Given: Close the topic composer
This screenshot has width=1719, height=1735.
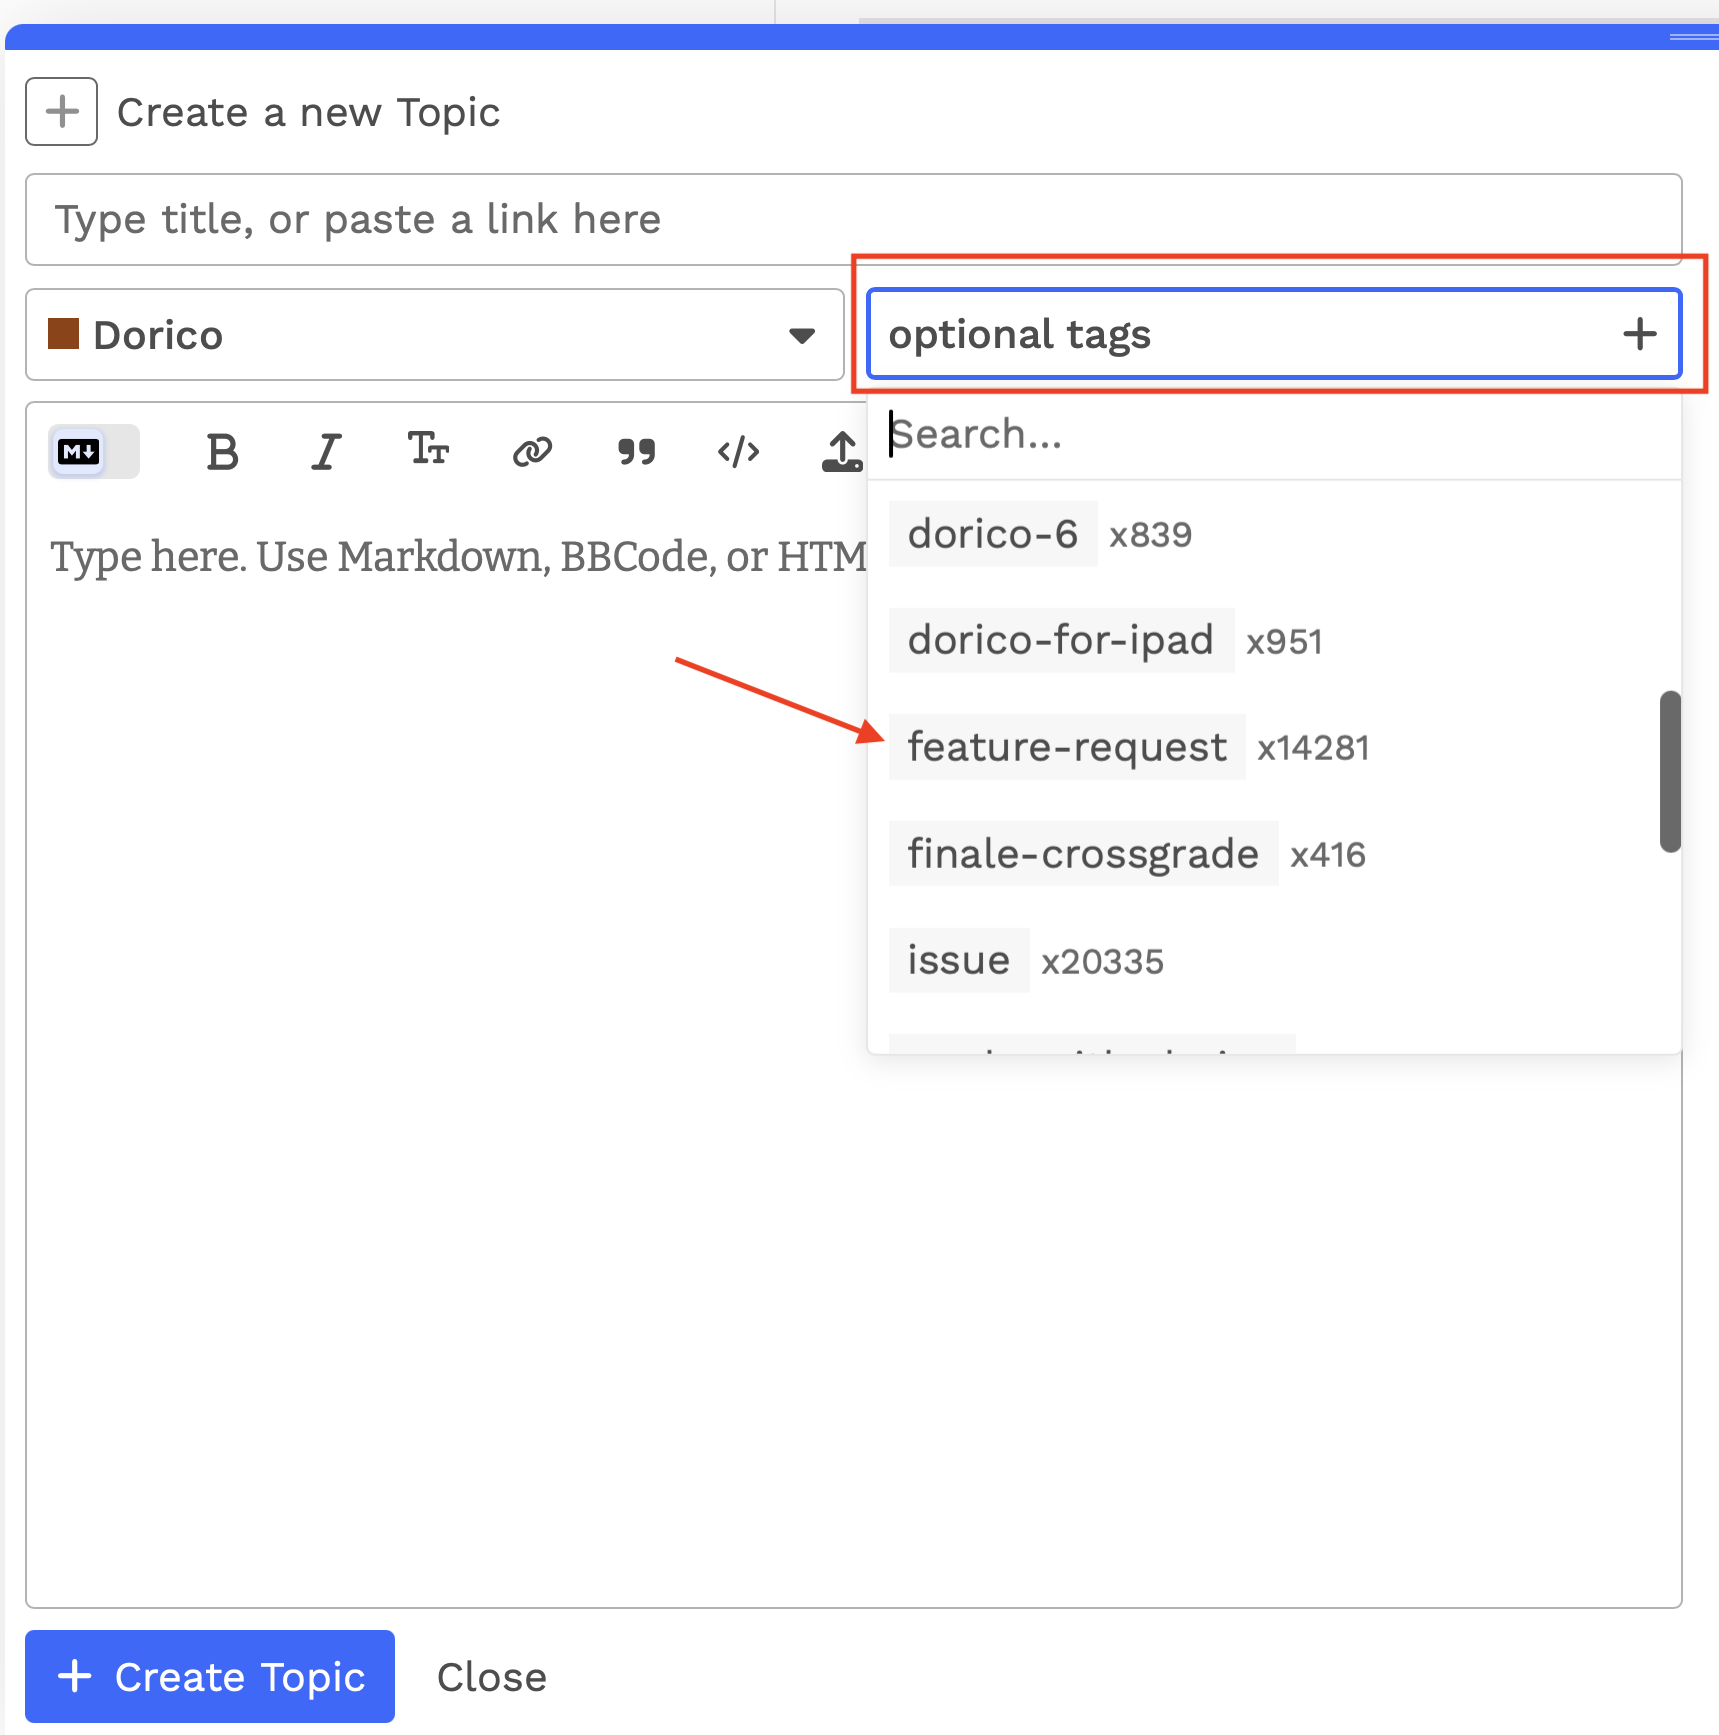Looking at the screenshot, I should pos(492,1677).
